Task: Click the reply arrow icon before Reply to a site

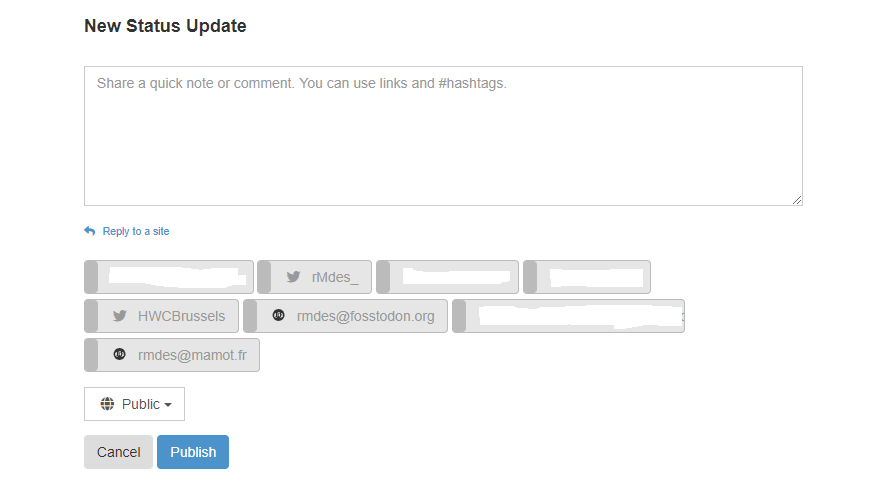Action: [x=90, y=231]
